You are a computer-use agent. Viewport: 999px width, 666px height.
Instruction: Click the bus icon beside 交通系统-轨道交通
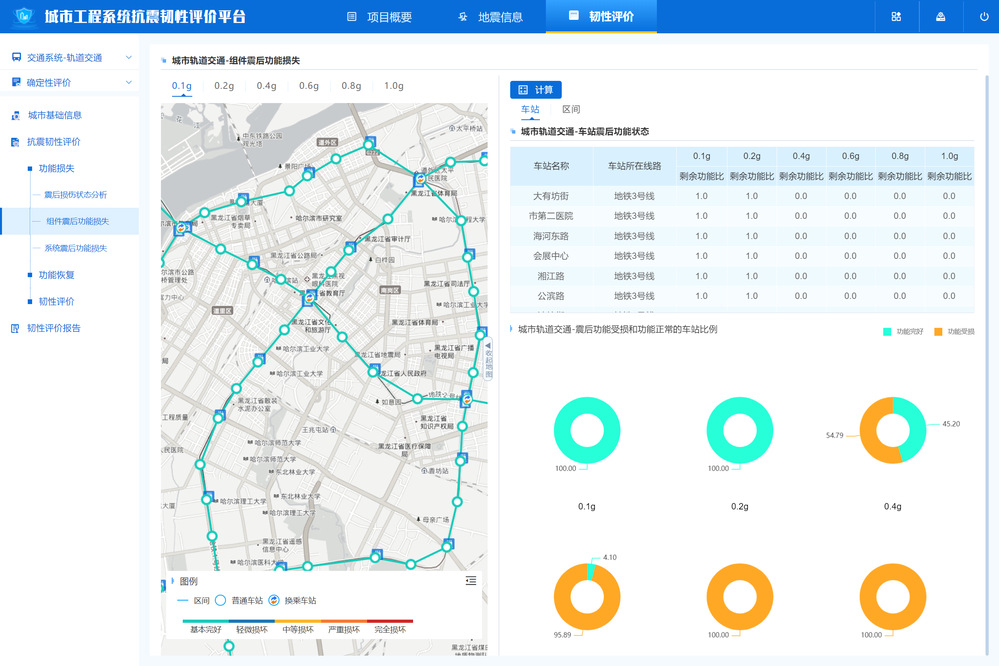click(16, 58)
